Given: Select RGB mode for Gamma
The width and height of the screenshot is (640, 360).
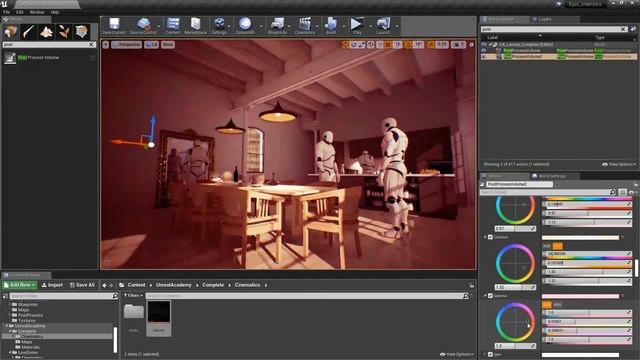Looking at the screenshot, I should pyautogui.click(x=547, y=305).
